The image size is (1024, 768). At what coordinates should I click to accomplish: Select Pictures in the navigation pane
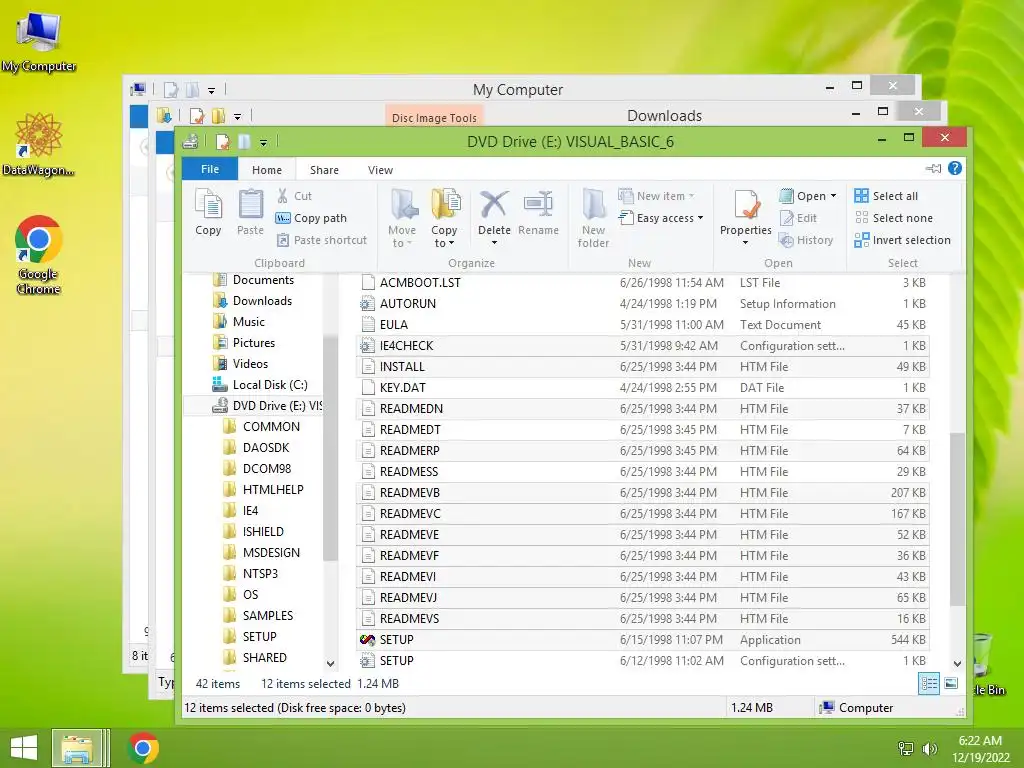(244, 342)
